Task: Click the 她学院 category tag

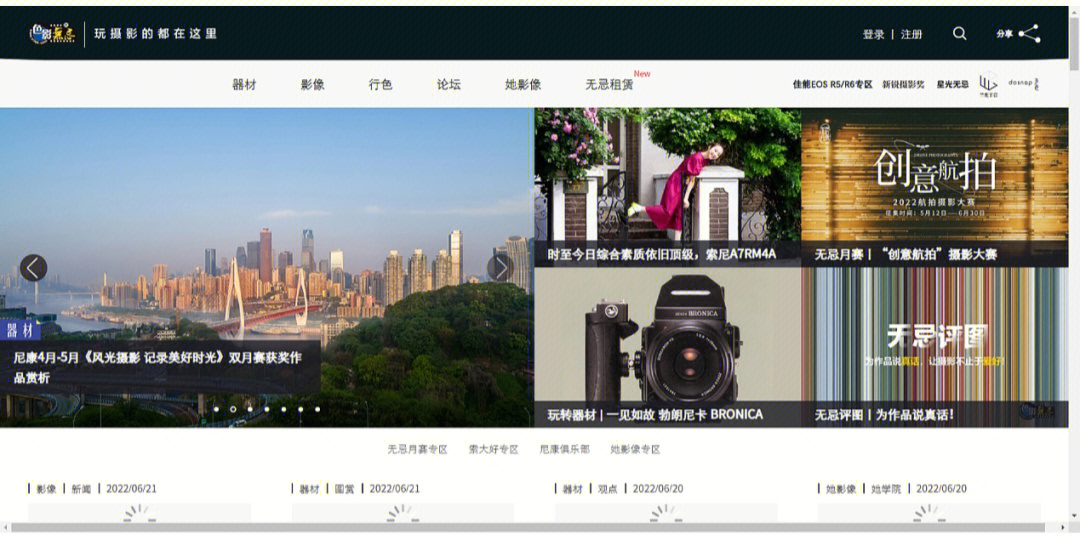Action: (886, 489)
